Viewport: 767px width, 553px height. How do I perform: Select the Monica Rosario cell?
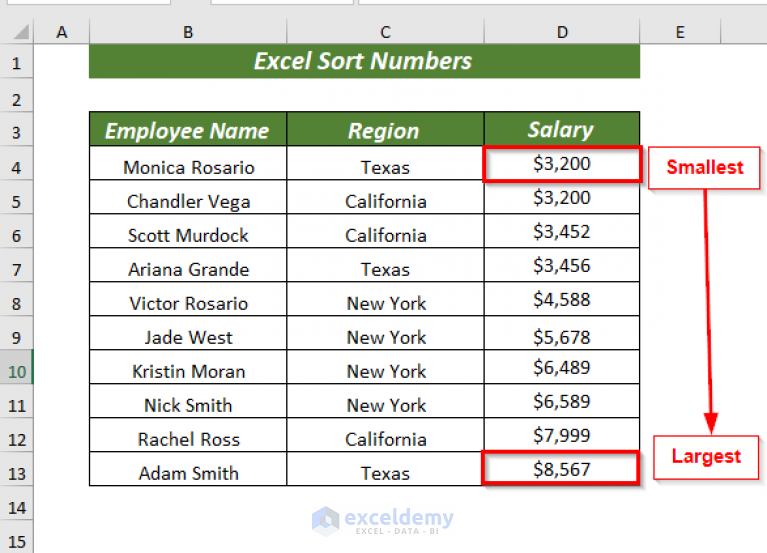pyautogui.click(x=188, y=167)
